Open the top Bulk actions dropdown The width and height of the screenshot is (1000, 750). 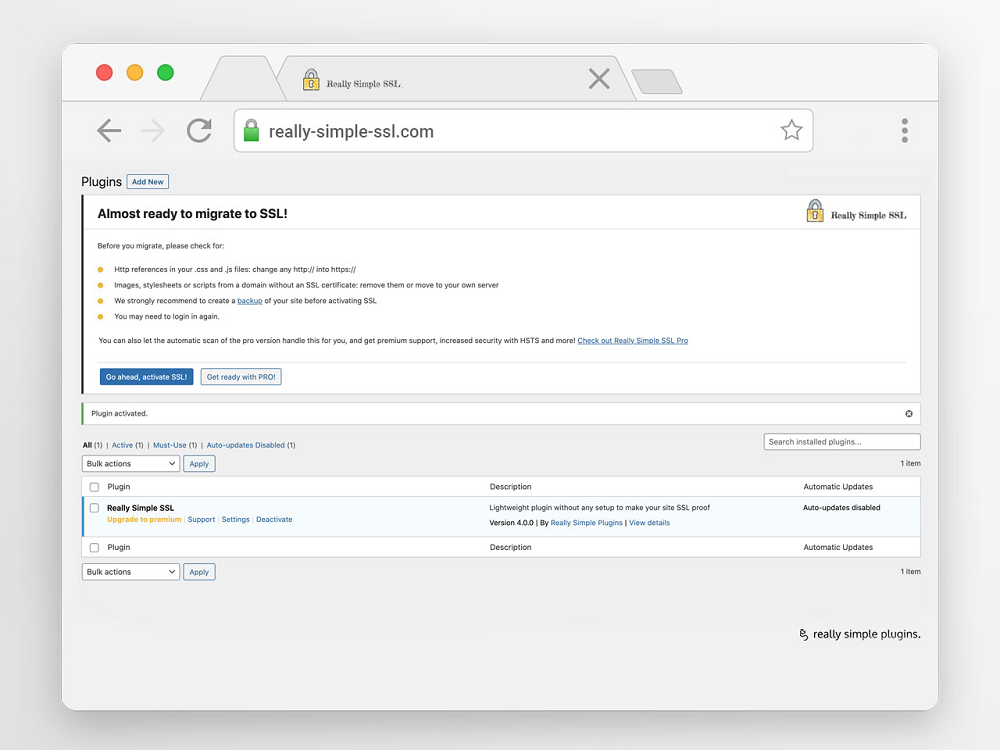[x=130, y=464]
